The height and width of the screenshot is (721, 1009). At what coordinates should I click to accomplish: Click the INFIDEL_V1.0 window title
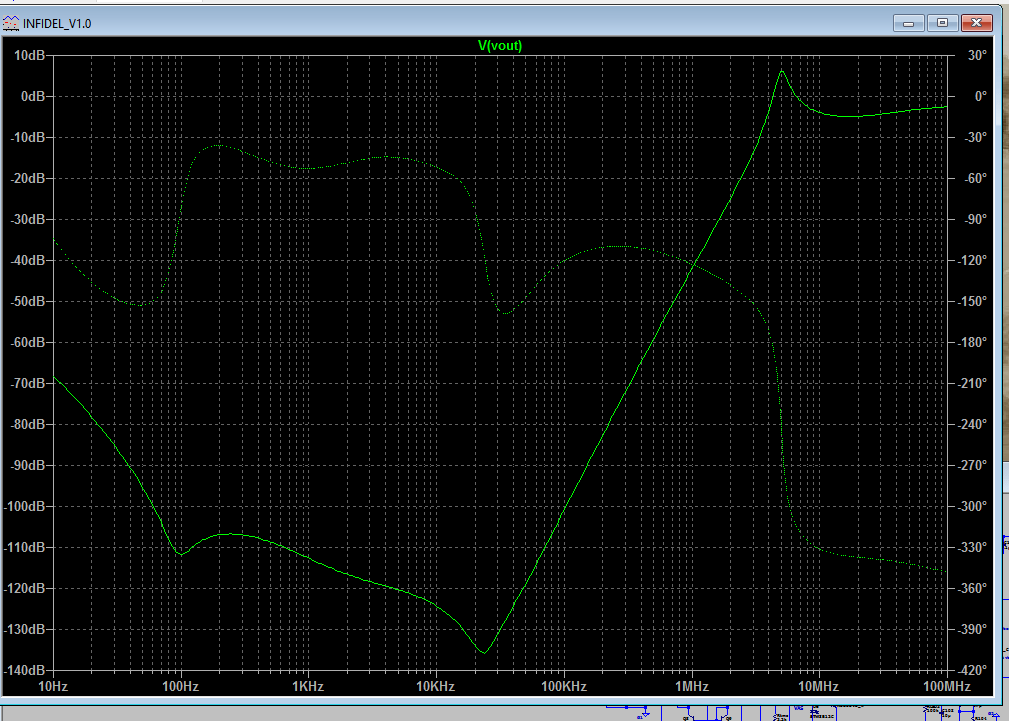point(57,24)
